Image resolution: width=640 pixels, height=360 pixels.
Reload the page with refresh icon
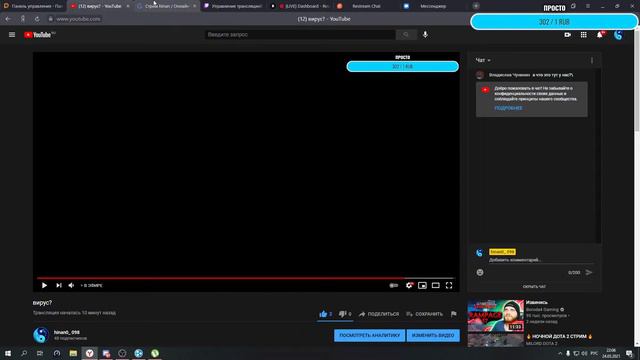click(37, 19)
